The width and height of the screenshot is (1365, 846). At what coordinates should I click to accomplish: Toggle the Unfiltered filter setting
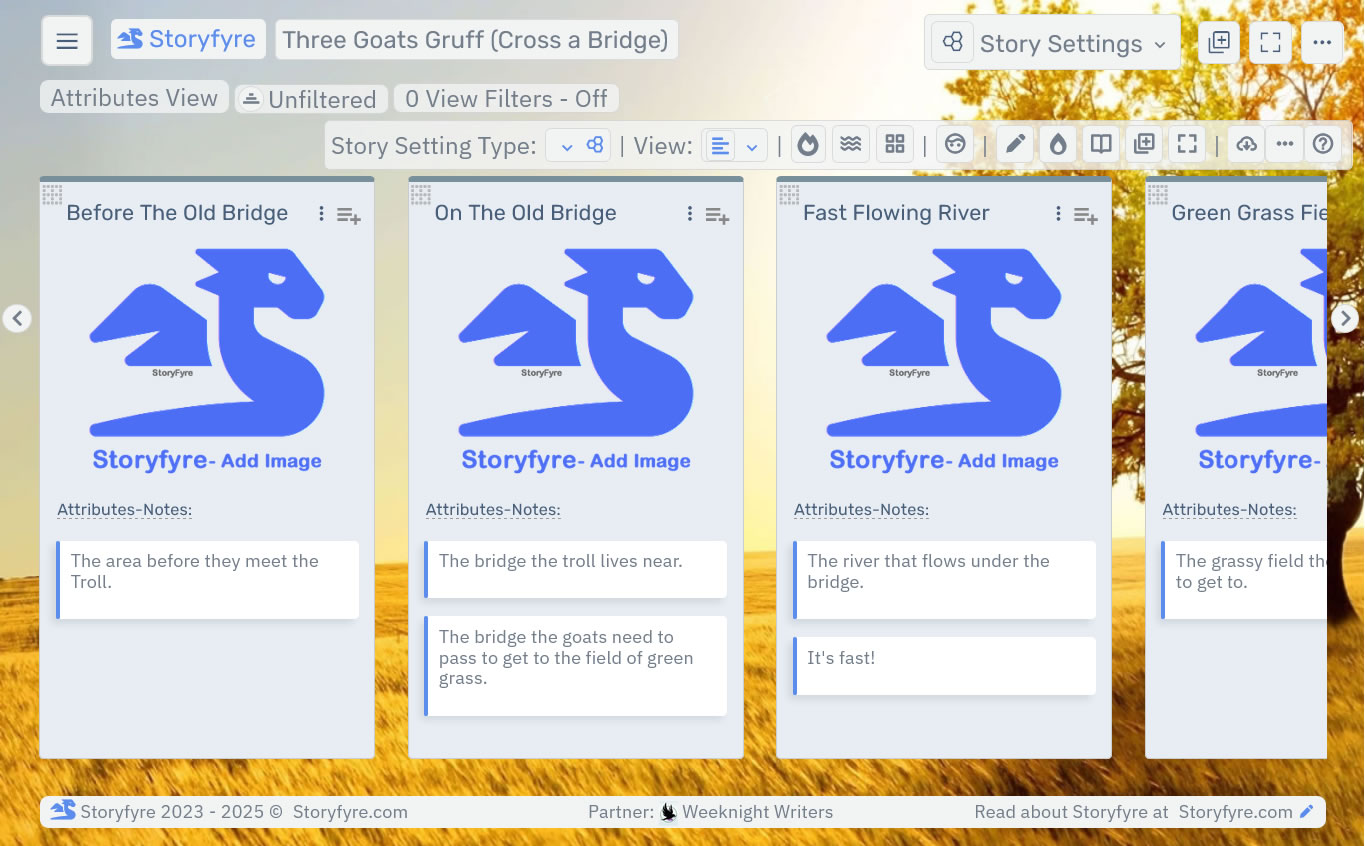click(311, 98)
